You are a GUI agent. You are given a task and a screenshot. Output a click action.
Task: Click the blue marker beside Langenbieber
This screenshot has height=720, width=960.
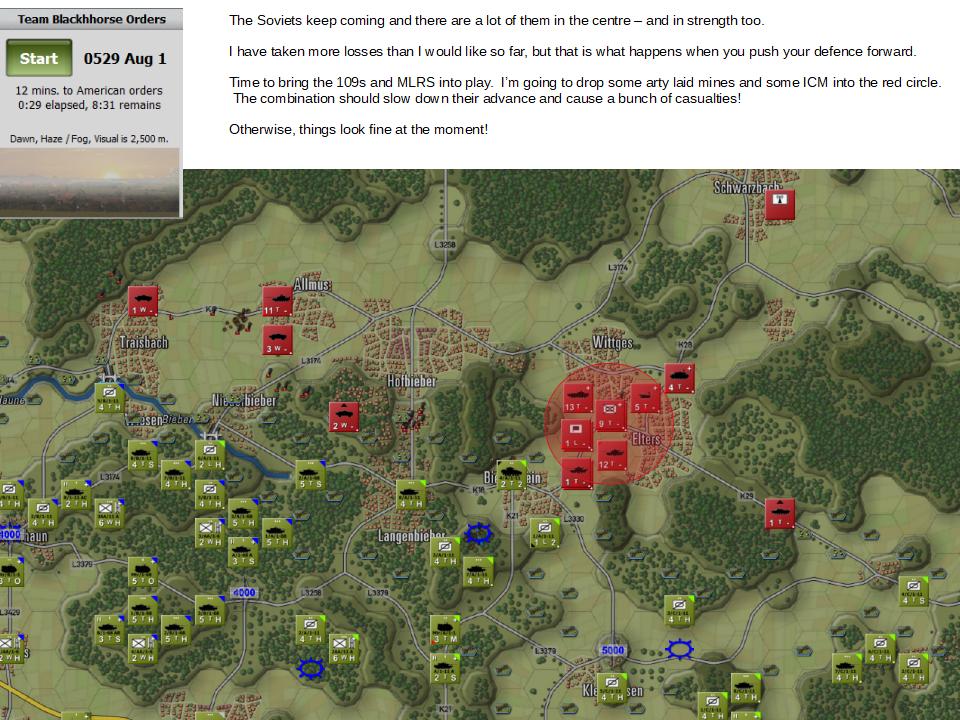(x=478, y=534)
